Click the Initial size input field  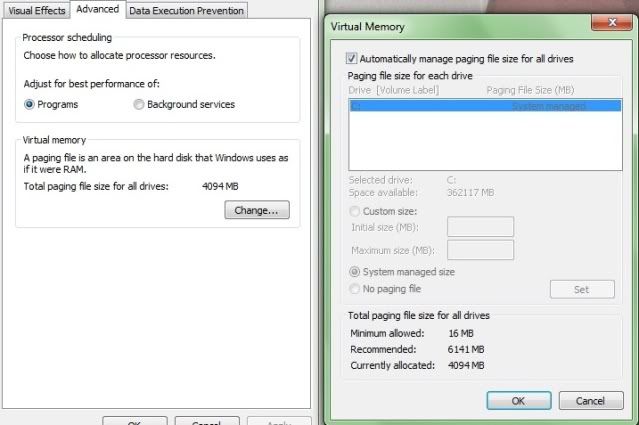click(x=480, y=227)
